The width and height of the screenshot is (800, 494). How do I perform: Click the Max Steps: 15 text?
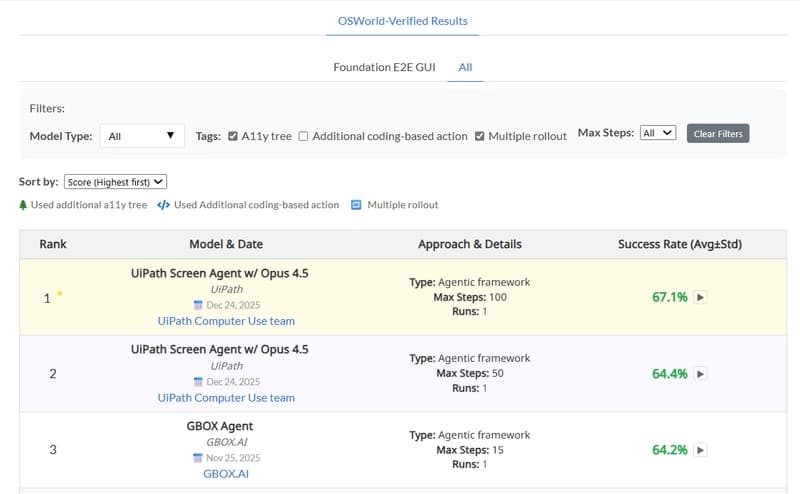click(x=470, y=450)
